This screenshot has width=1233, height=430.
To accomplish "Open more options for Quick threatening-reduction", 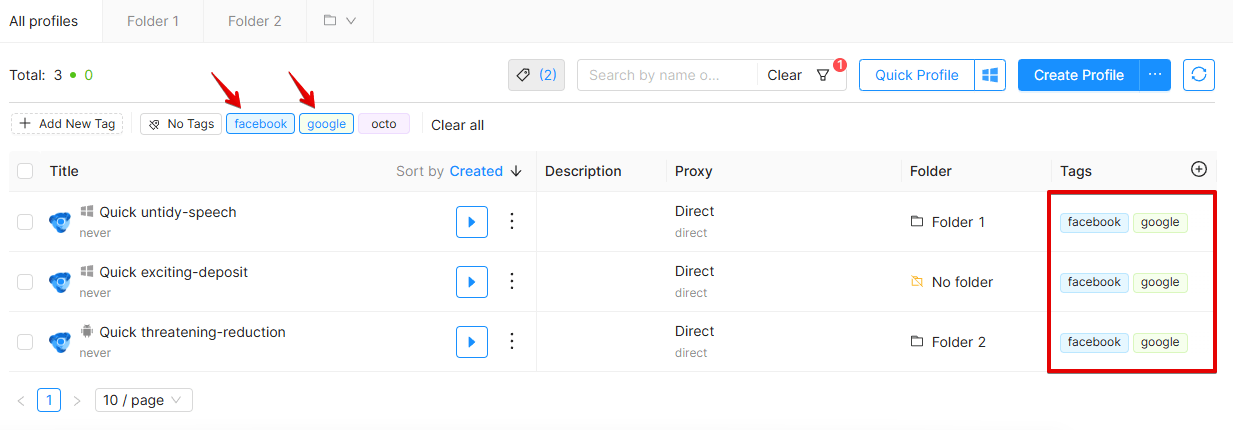I will [512, 342].
